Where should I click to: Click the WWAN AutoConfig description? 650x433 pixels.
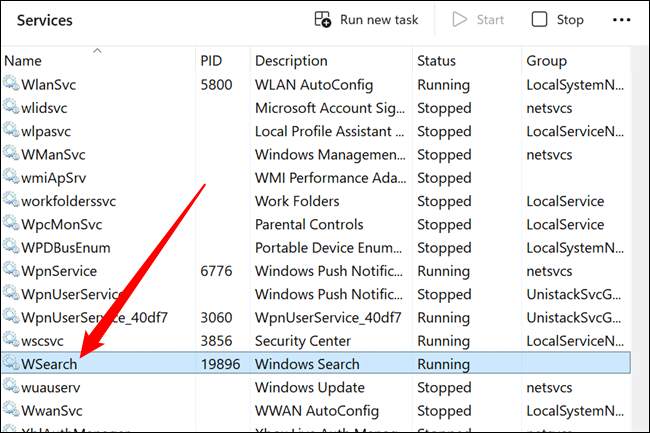click(x=317, y=411)
